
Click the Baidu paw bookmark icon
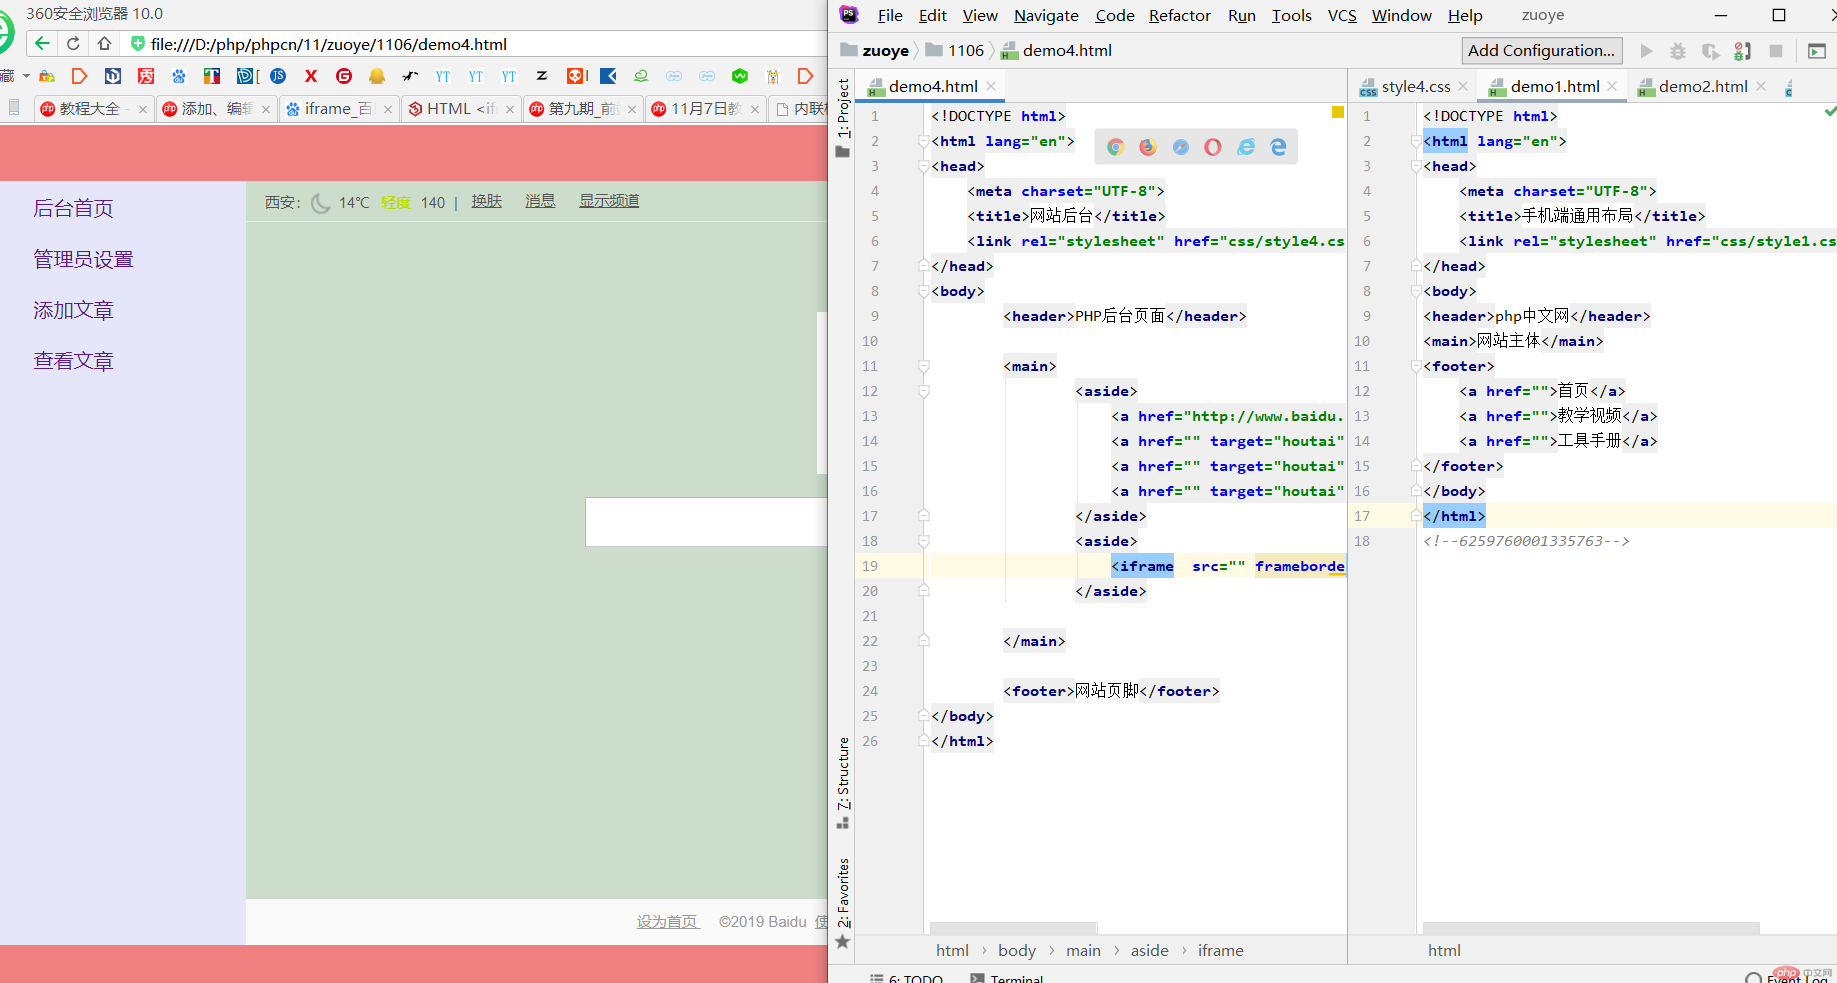tap(179, 76)
